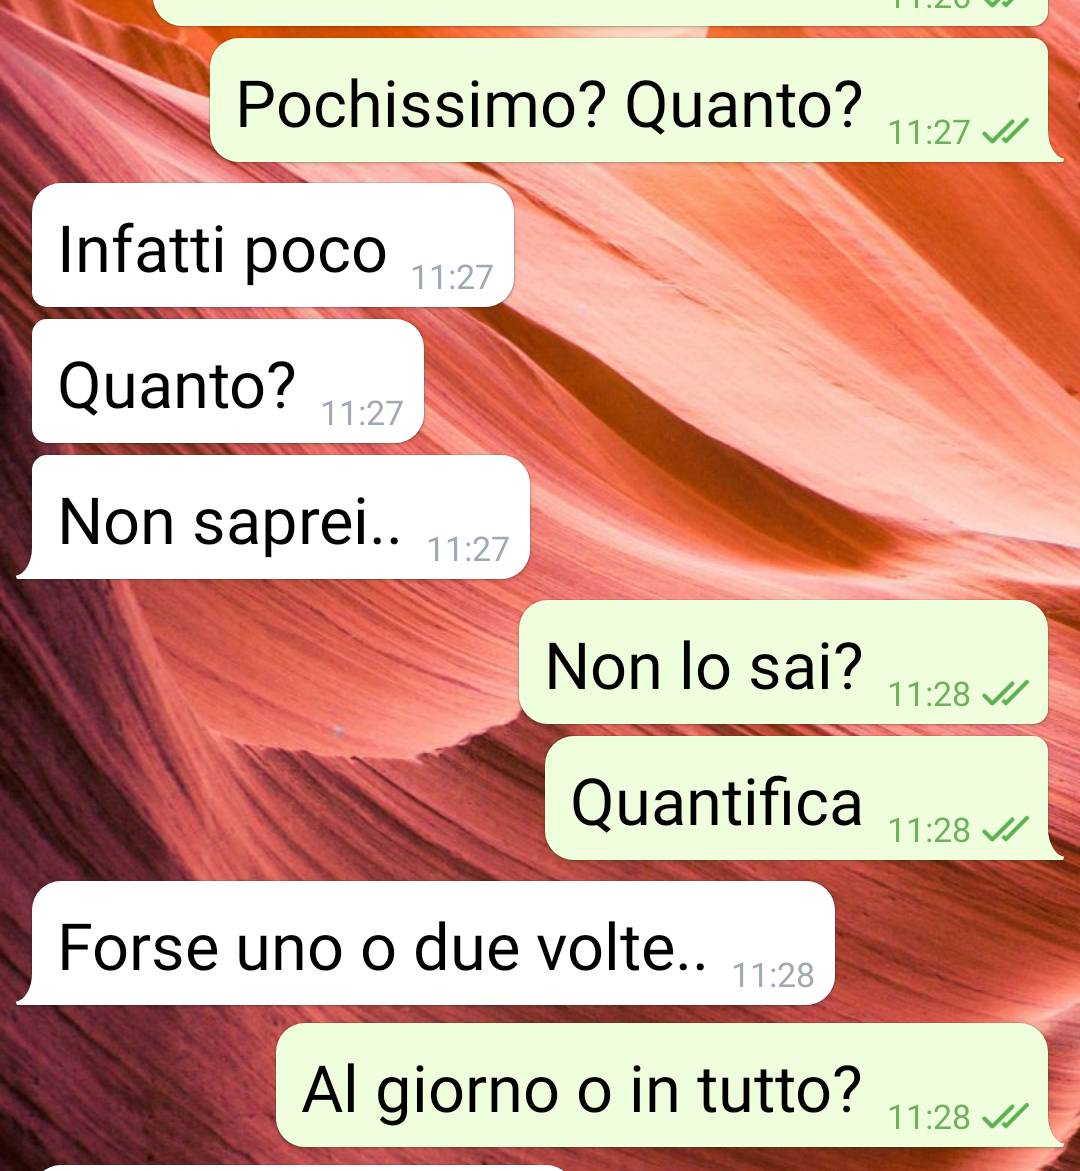Tap the 11:28 timestamp on "Forse uno o due volte.."
The width and height of the screenshot is (1080, 1171).
(x=773, y=975)
